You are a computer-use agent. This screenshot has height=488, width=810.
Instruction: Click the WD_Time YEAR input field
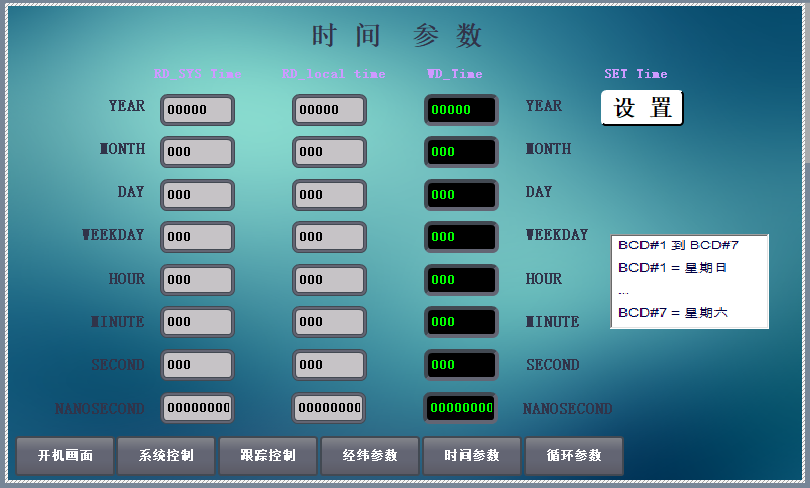pyautogui.click(x=461, y=110)
